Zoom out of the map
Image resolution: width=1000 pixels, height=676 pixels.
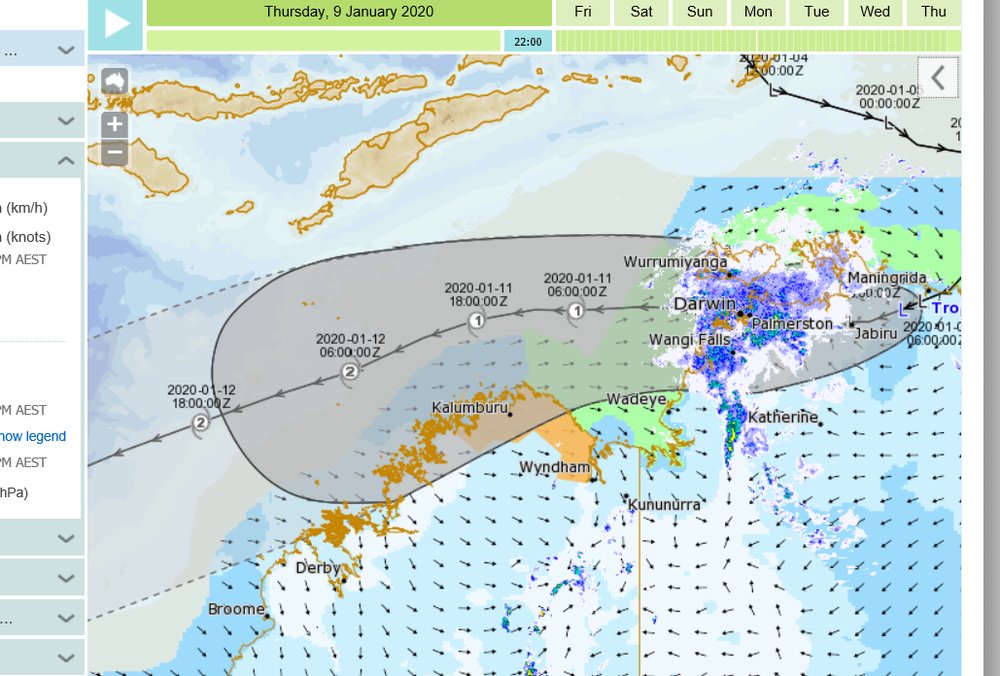(115, 153)
